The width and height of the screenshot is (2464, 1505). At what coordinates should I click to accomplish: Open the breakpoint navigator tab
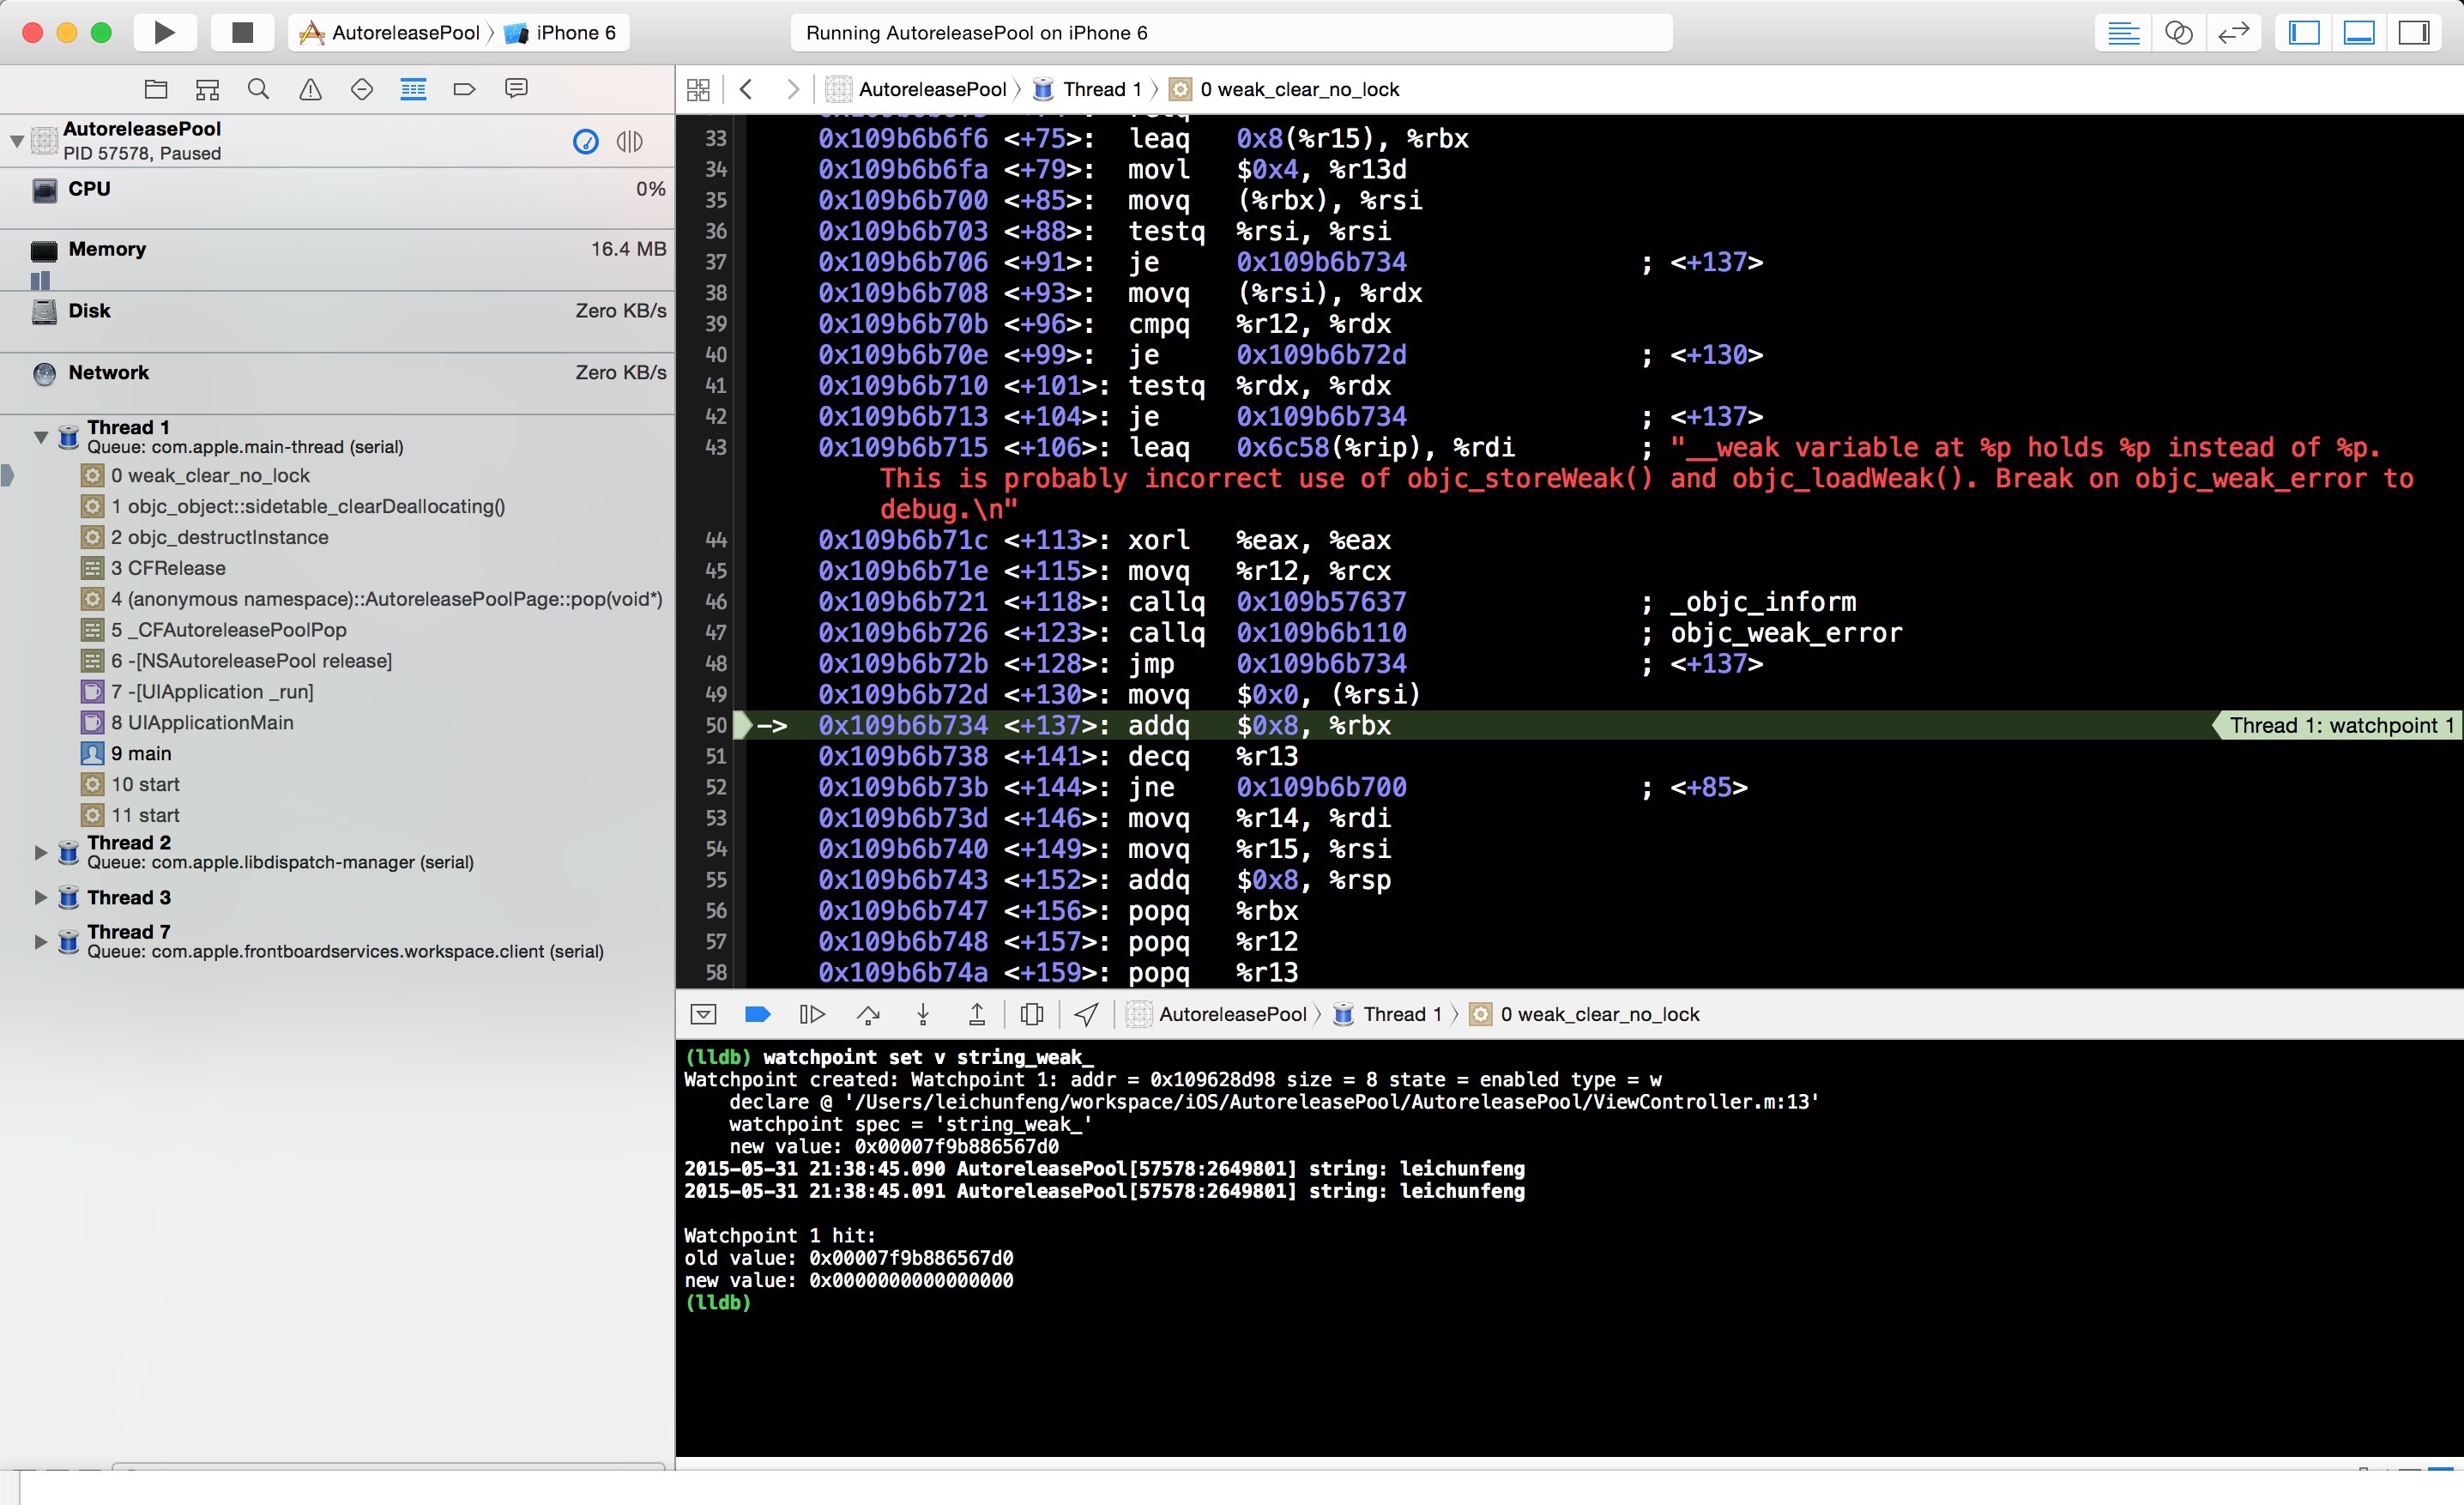click(x=464, y=89)
